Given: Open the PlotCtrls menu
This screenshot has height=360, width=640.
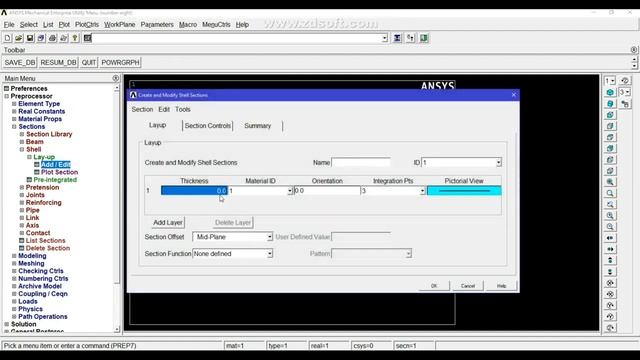Looking at the screenshot, I should [x=87, y=24].
